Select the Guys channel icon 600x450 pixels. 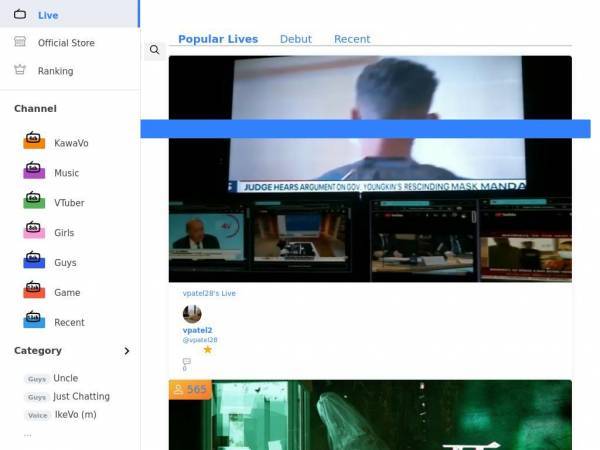34,259
